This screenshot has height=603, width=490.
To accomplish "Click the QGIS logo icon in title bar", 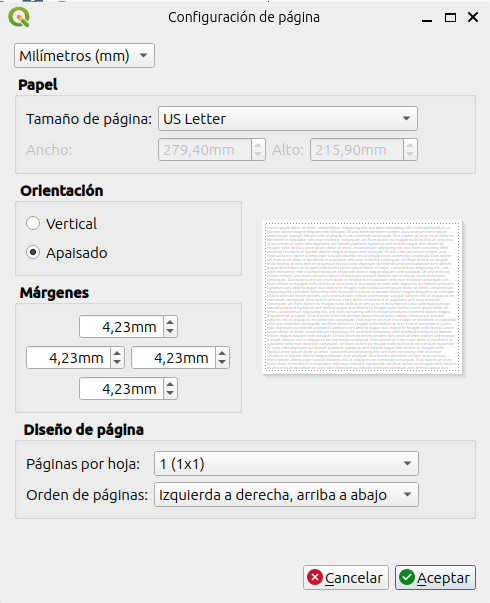I will pos(19,17).
